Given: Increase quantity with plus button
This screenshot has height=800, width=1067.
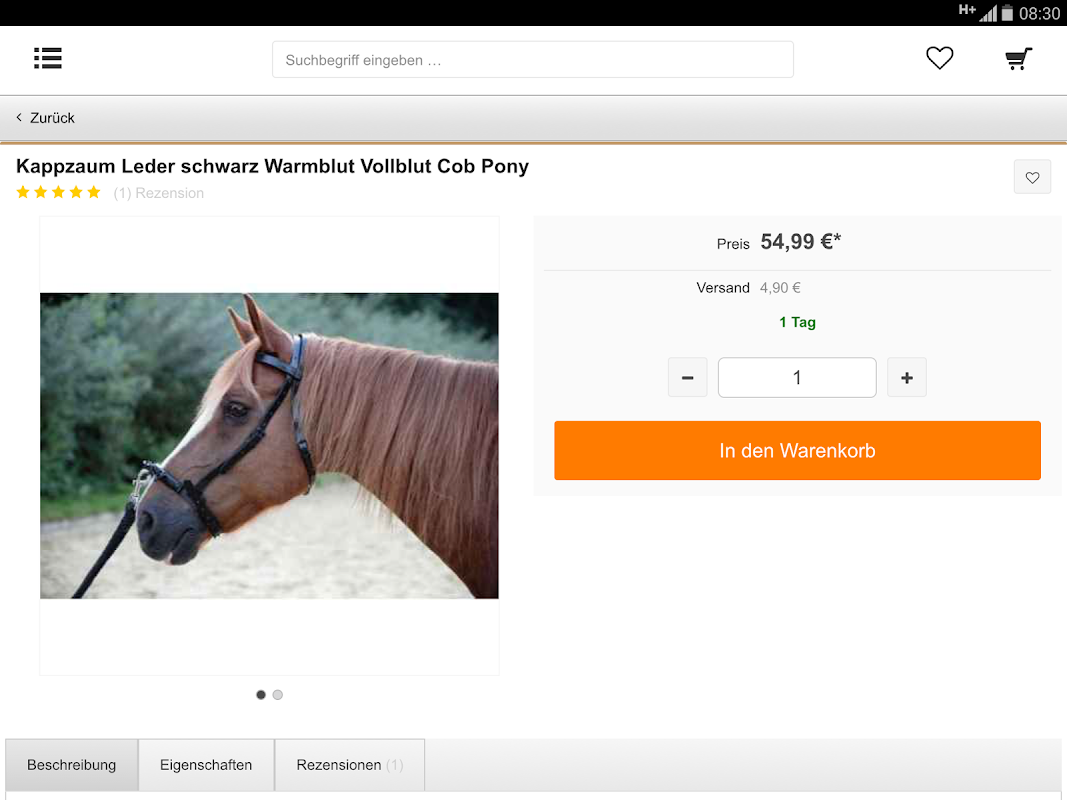Looking at the screenshot, I should [906, 378].
